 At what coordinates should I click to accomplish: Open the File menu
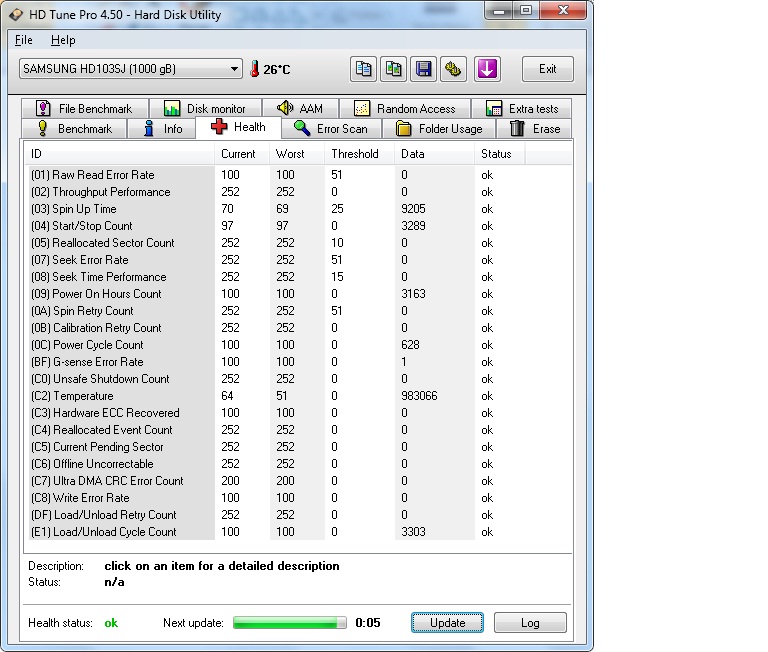coord(24,40)
